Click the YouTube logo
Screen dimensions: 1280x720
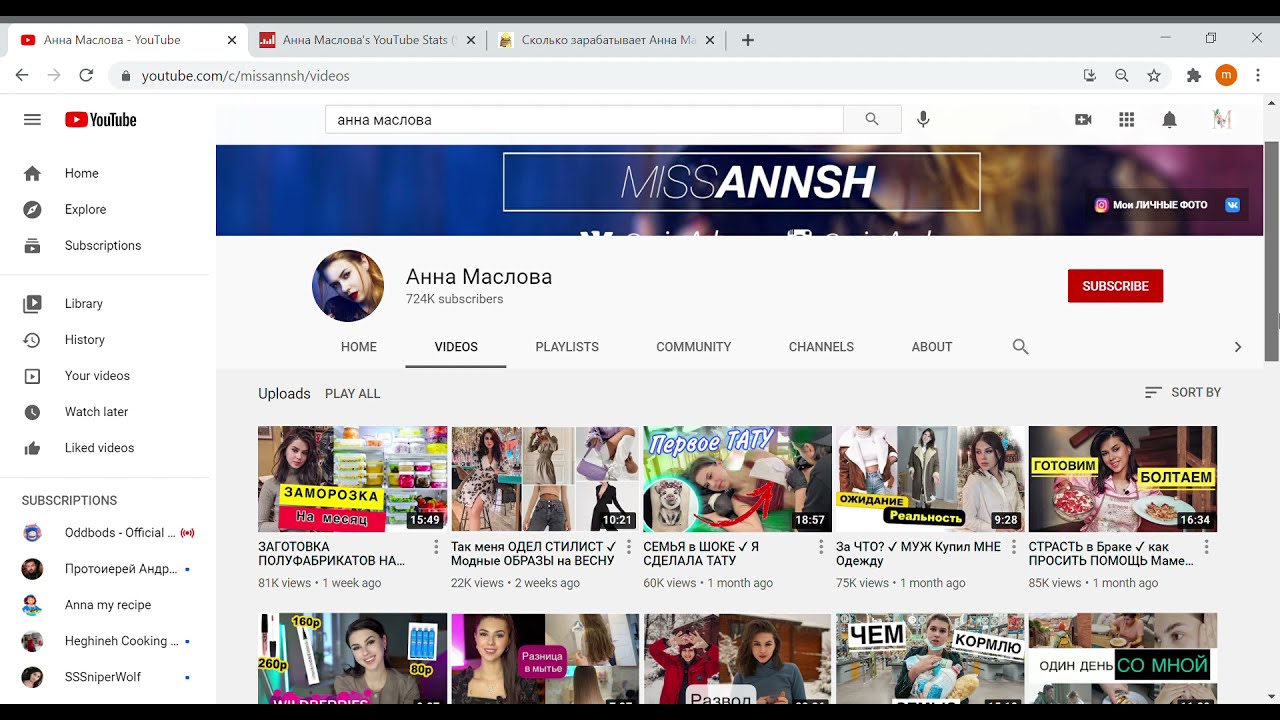coord(101,120)
